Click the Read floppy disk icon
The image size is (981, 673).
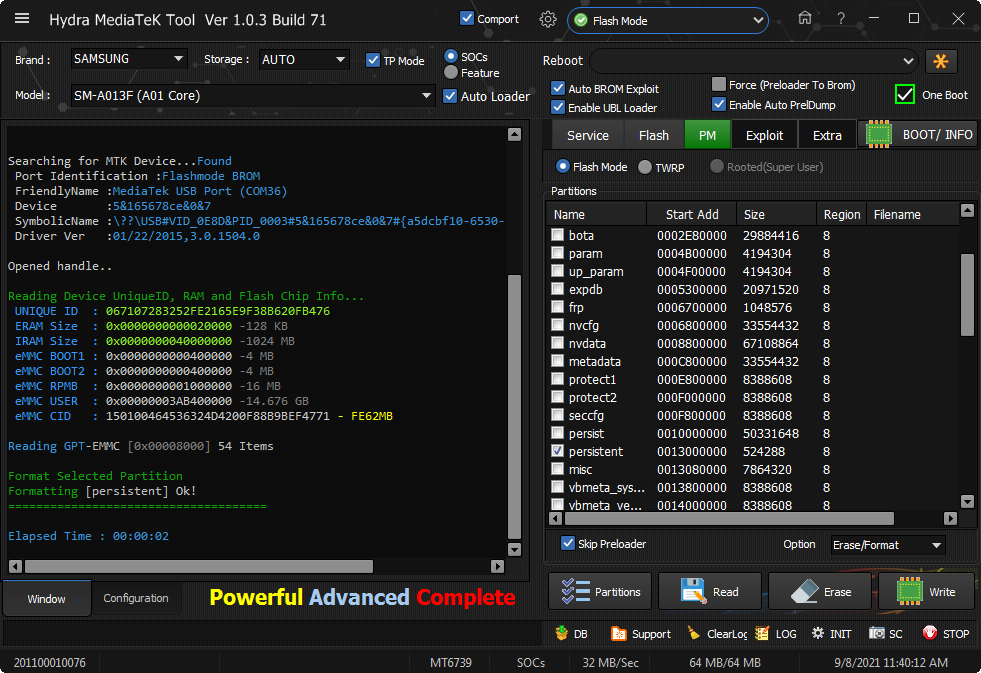pos(693,592)
